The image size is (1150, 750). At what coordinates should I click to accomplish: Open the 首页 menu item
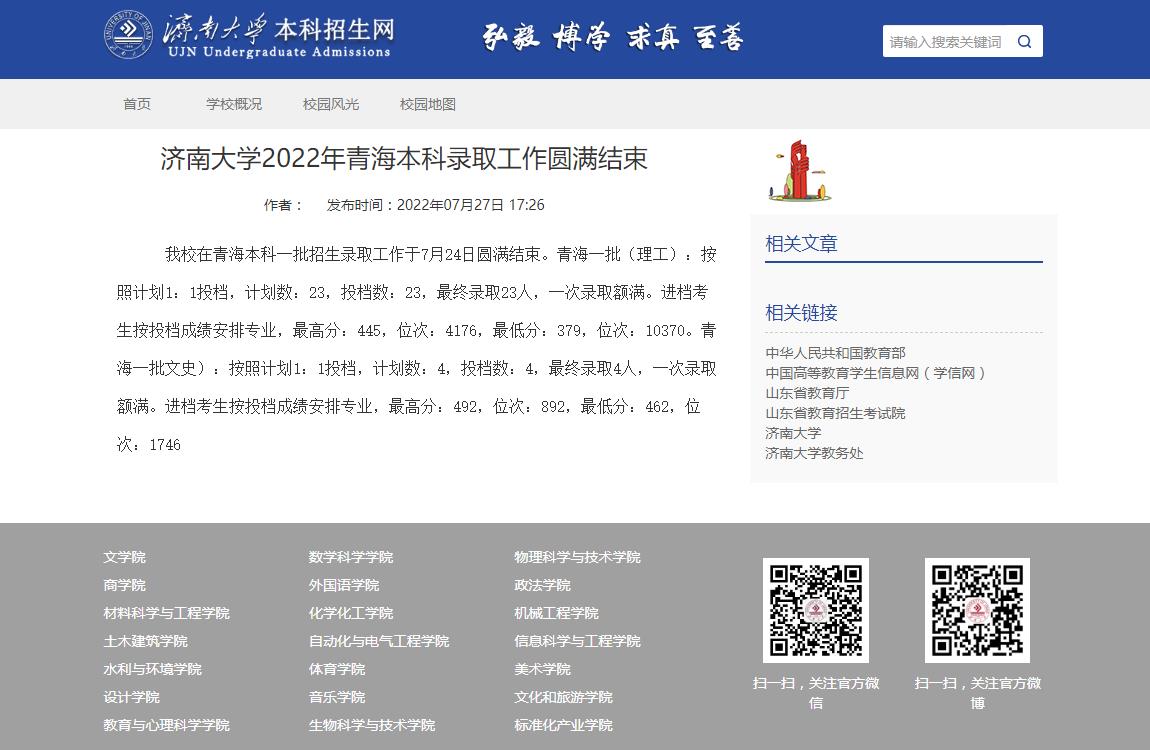137,104
